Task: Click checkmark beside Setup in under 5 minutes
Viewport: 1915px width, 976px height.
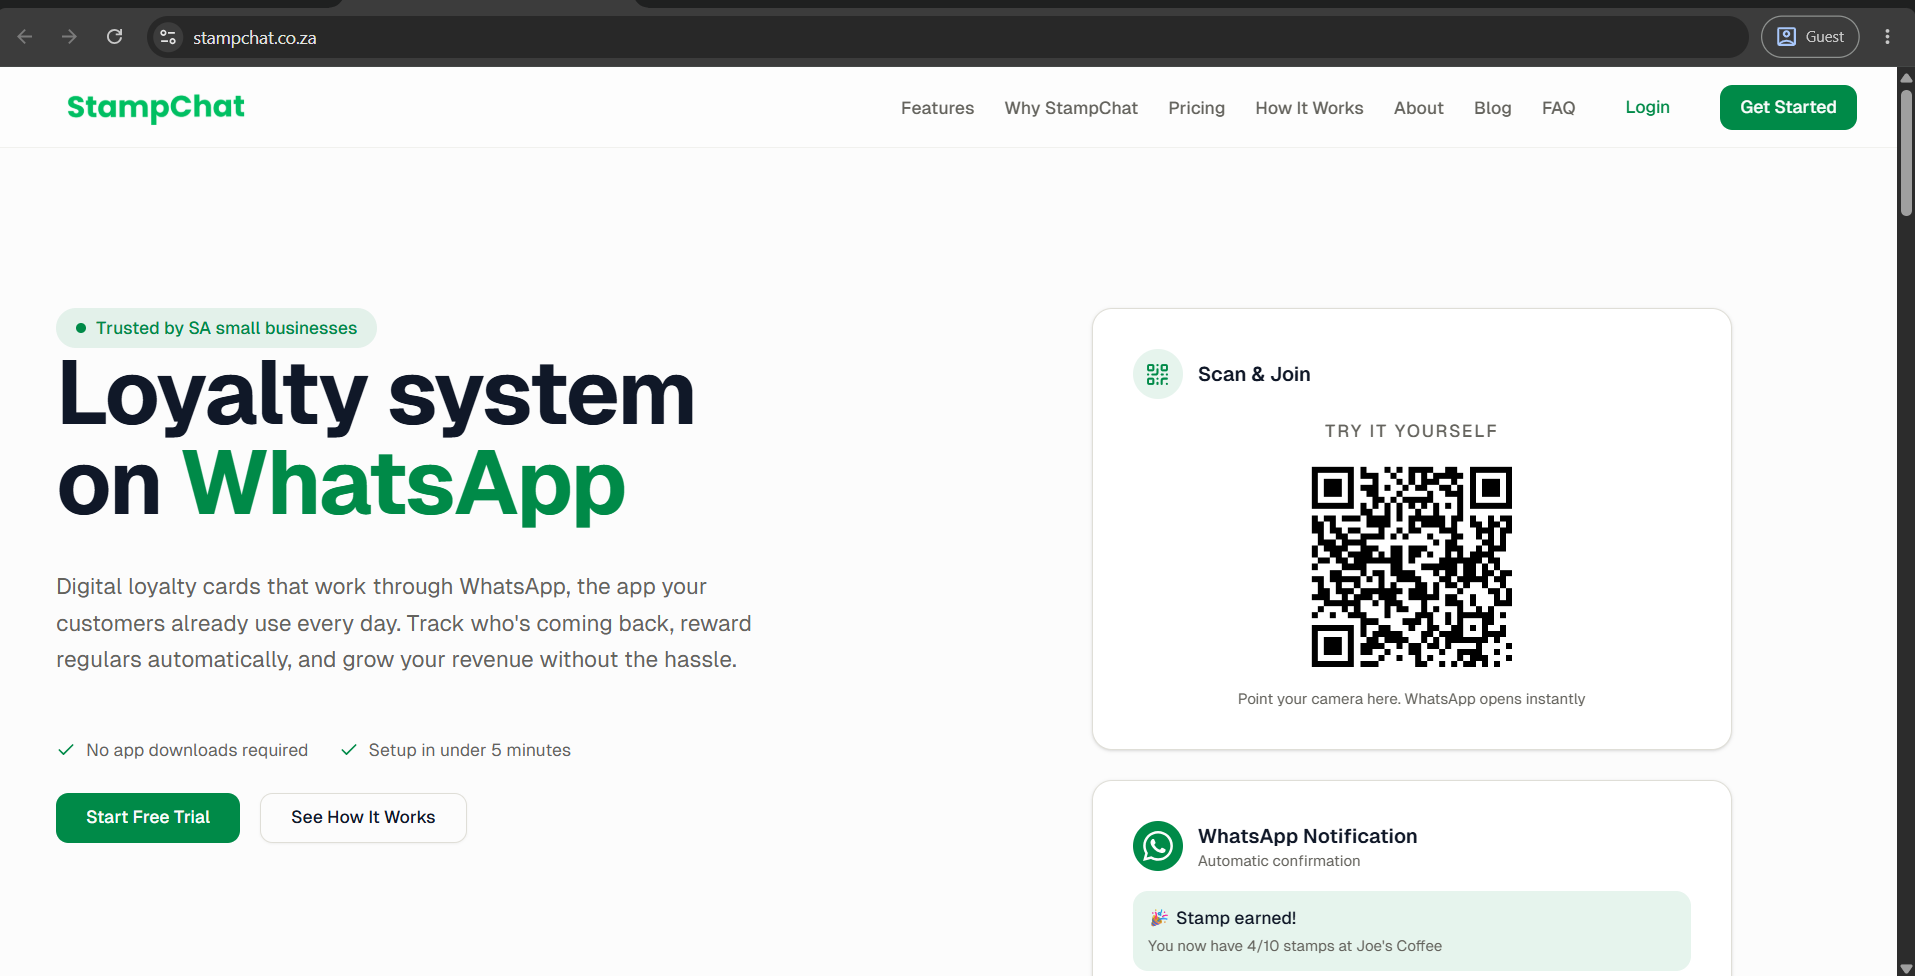Action: [x=349, y=750]
